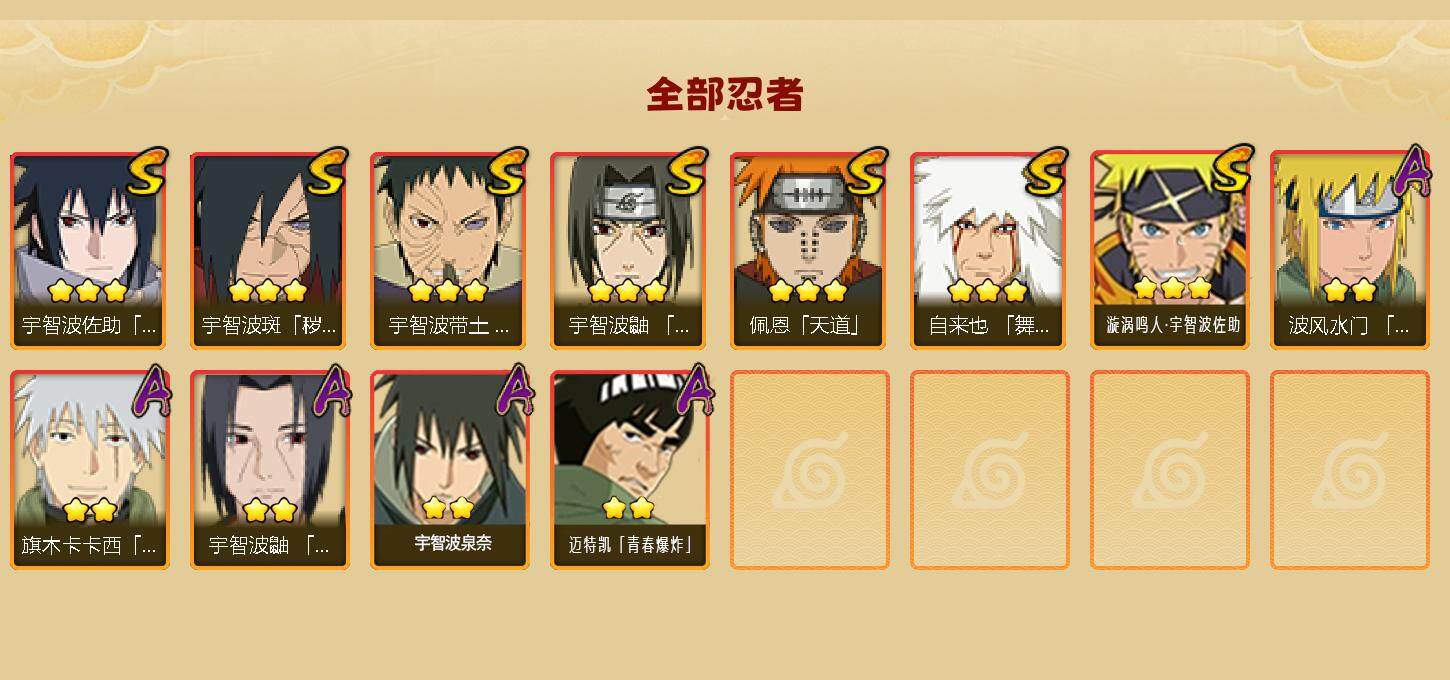
Task: Select the 自来也 ninja card
Action: coord(990,250)
